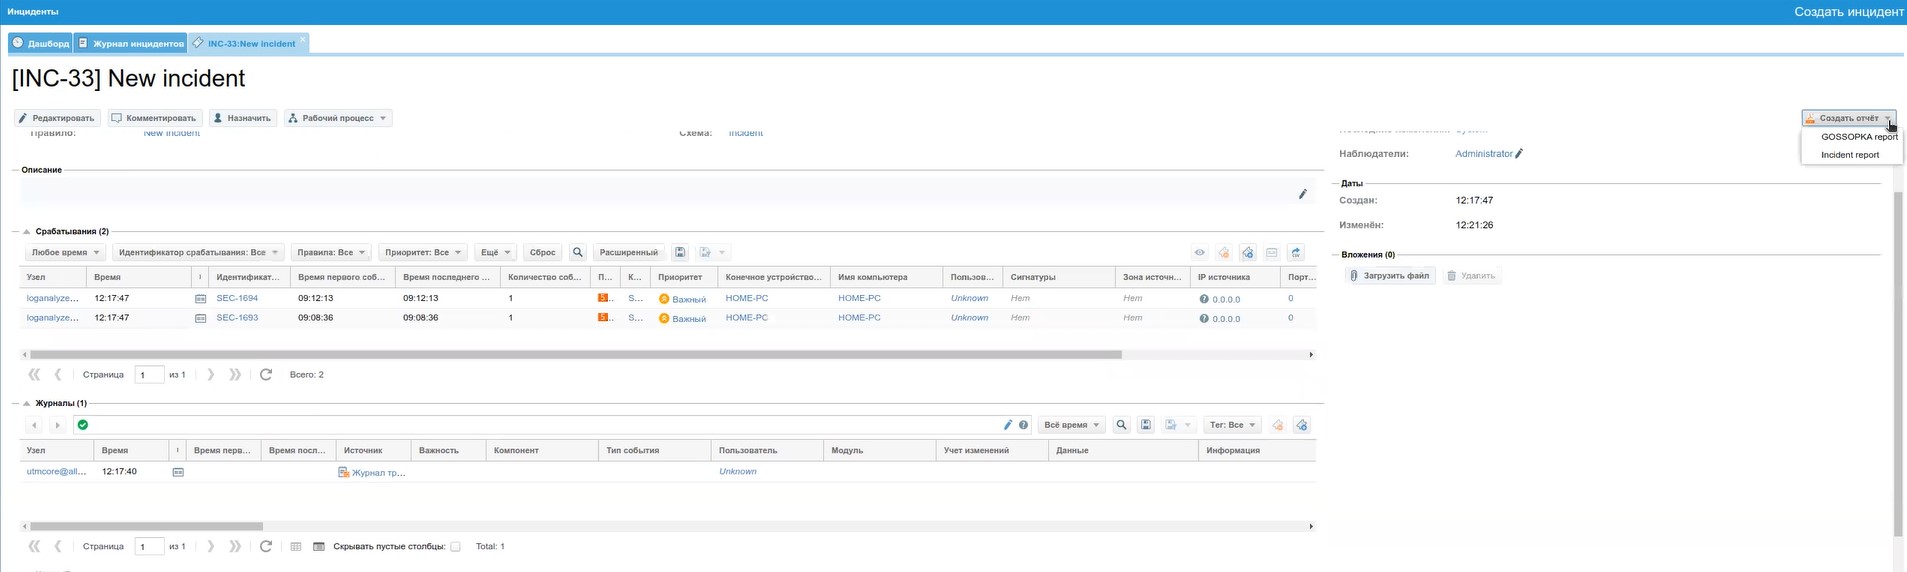The width and height of the screenshot is (1907, 572).
Task: Open details icon for SEC-1694 row
Action: pyautogui.click(x=200, y=299)
